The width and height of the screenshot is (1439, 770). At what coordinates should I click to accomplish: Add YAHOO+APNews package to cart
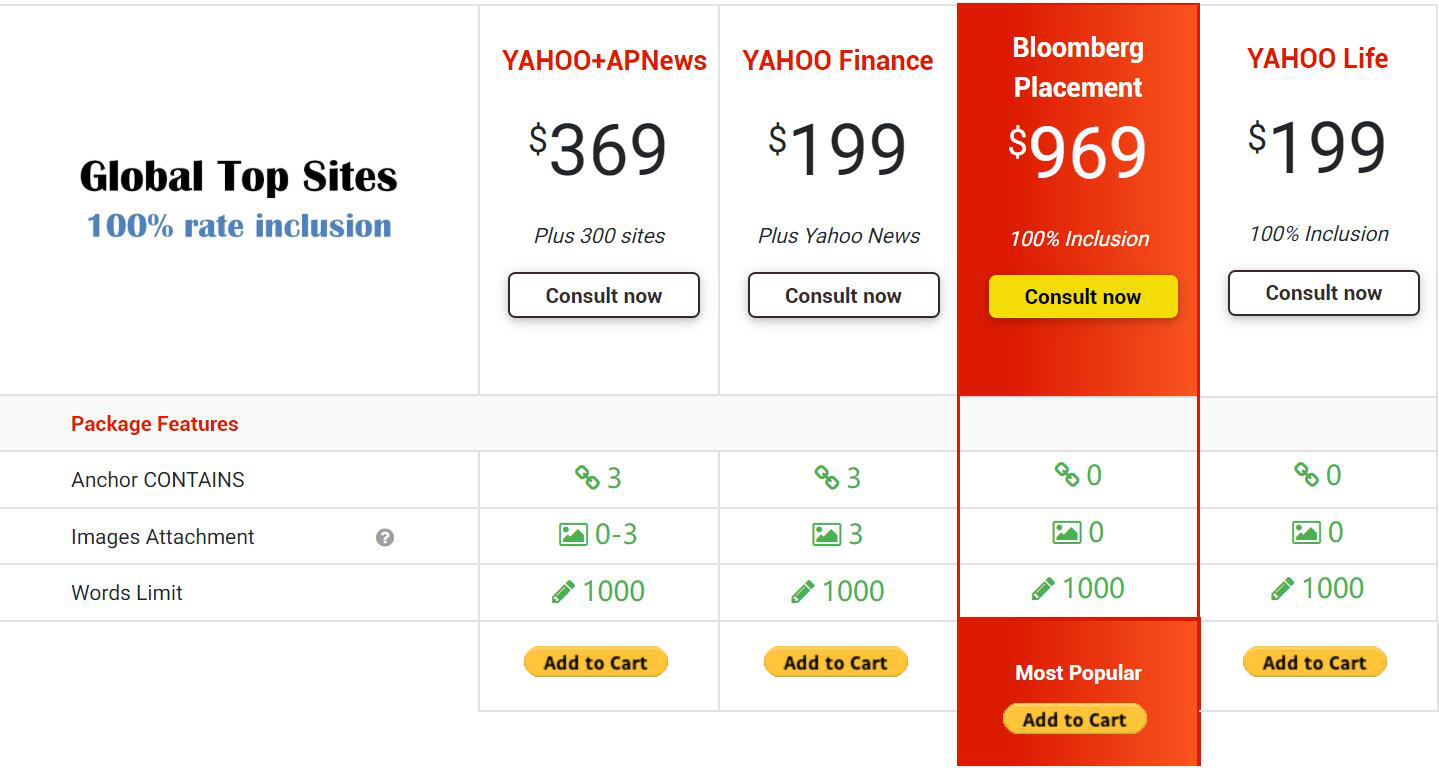coord(596,662)
